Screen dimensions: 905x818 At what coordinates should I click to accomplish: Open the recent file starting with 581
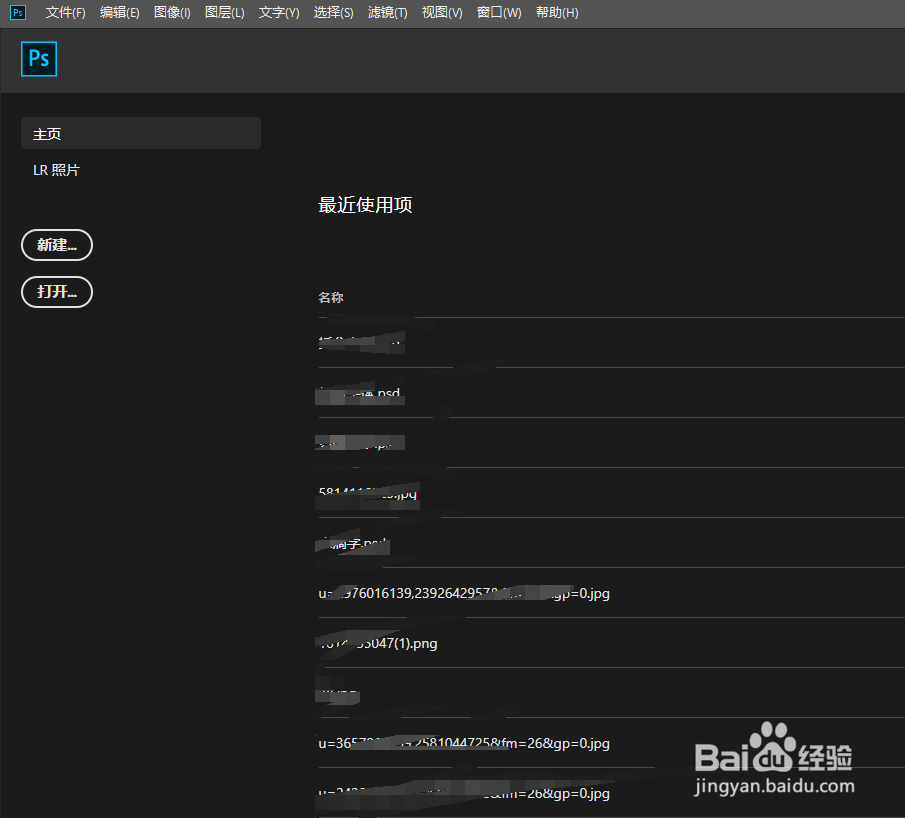[367, 494]
